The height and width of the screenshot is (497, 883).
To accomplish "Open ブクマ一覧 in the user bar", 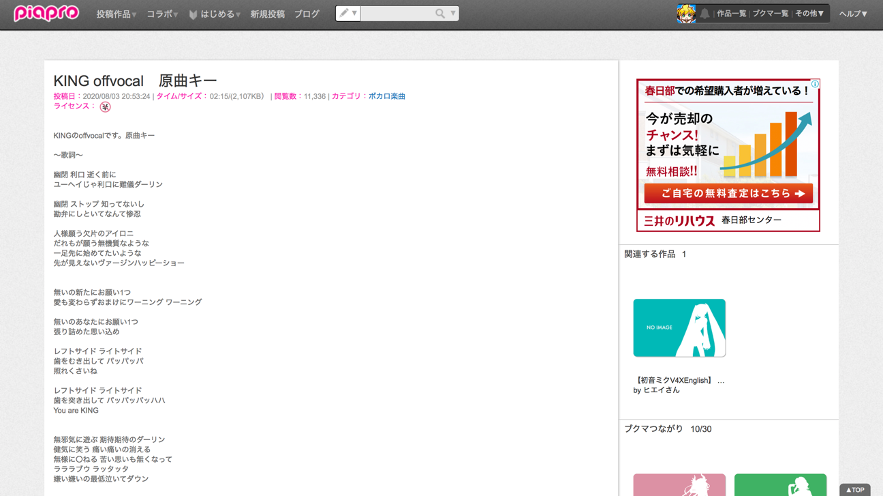I will click(x=770, y=14).
